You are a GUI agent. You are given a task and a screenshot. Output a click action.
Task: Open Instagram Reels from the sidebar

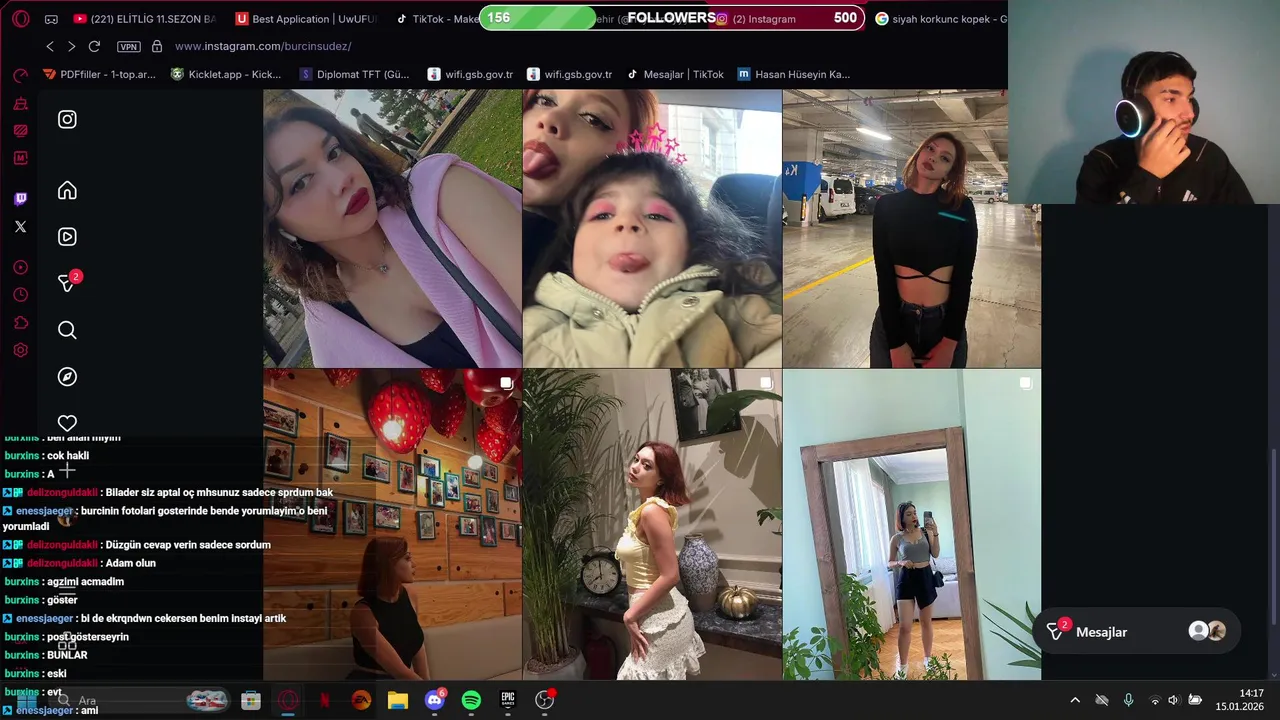click(x=67, y=237)
